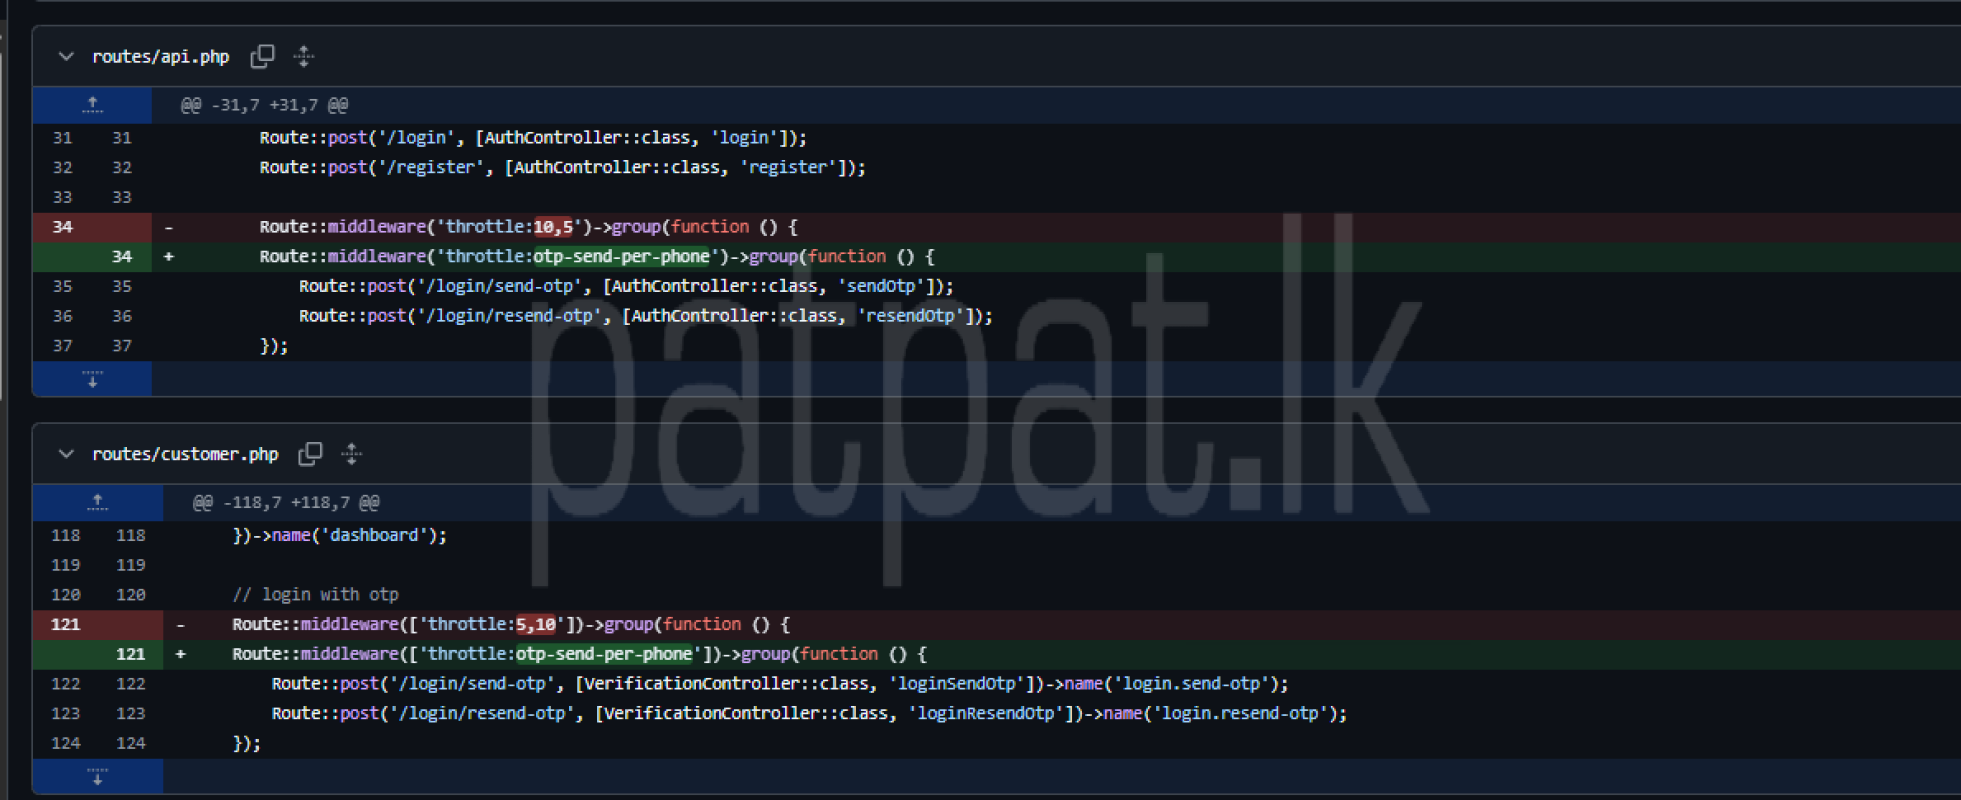Expand lines above line 31 in api.php
Image resolution: width=1961 pixels, height=800 pixels.
coord(92,105)
